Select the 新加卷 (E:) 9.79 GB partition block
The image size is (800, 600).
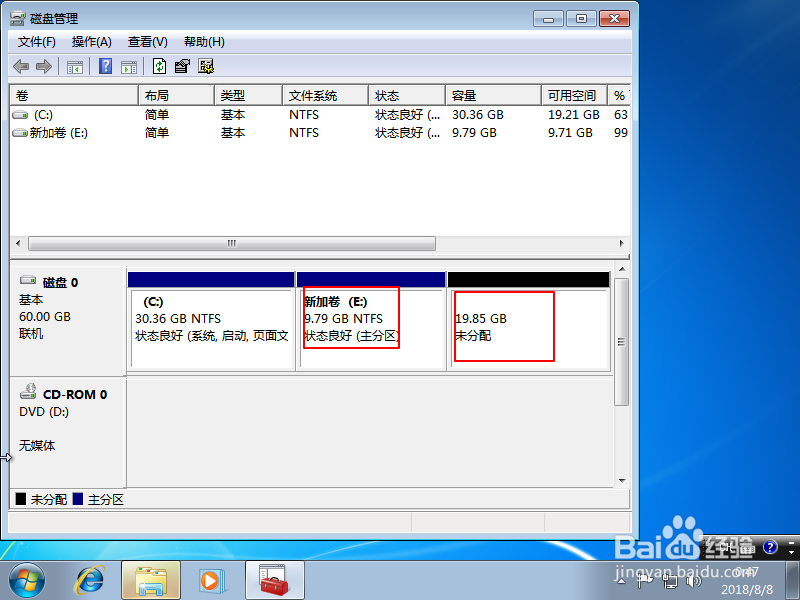point(371,320)
